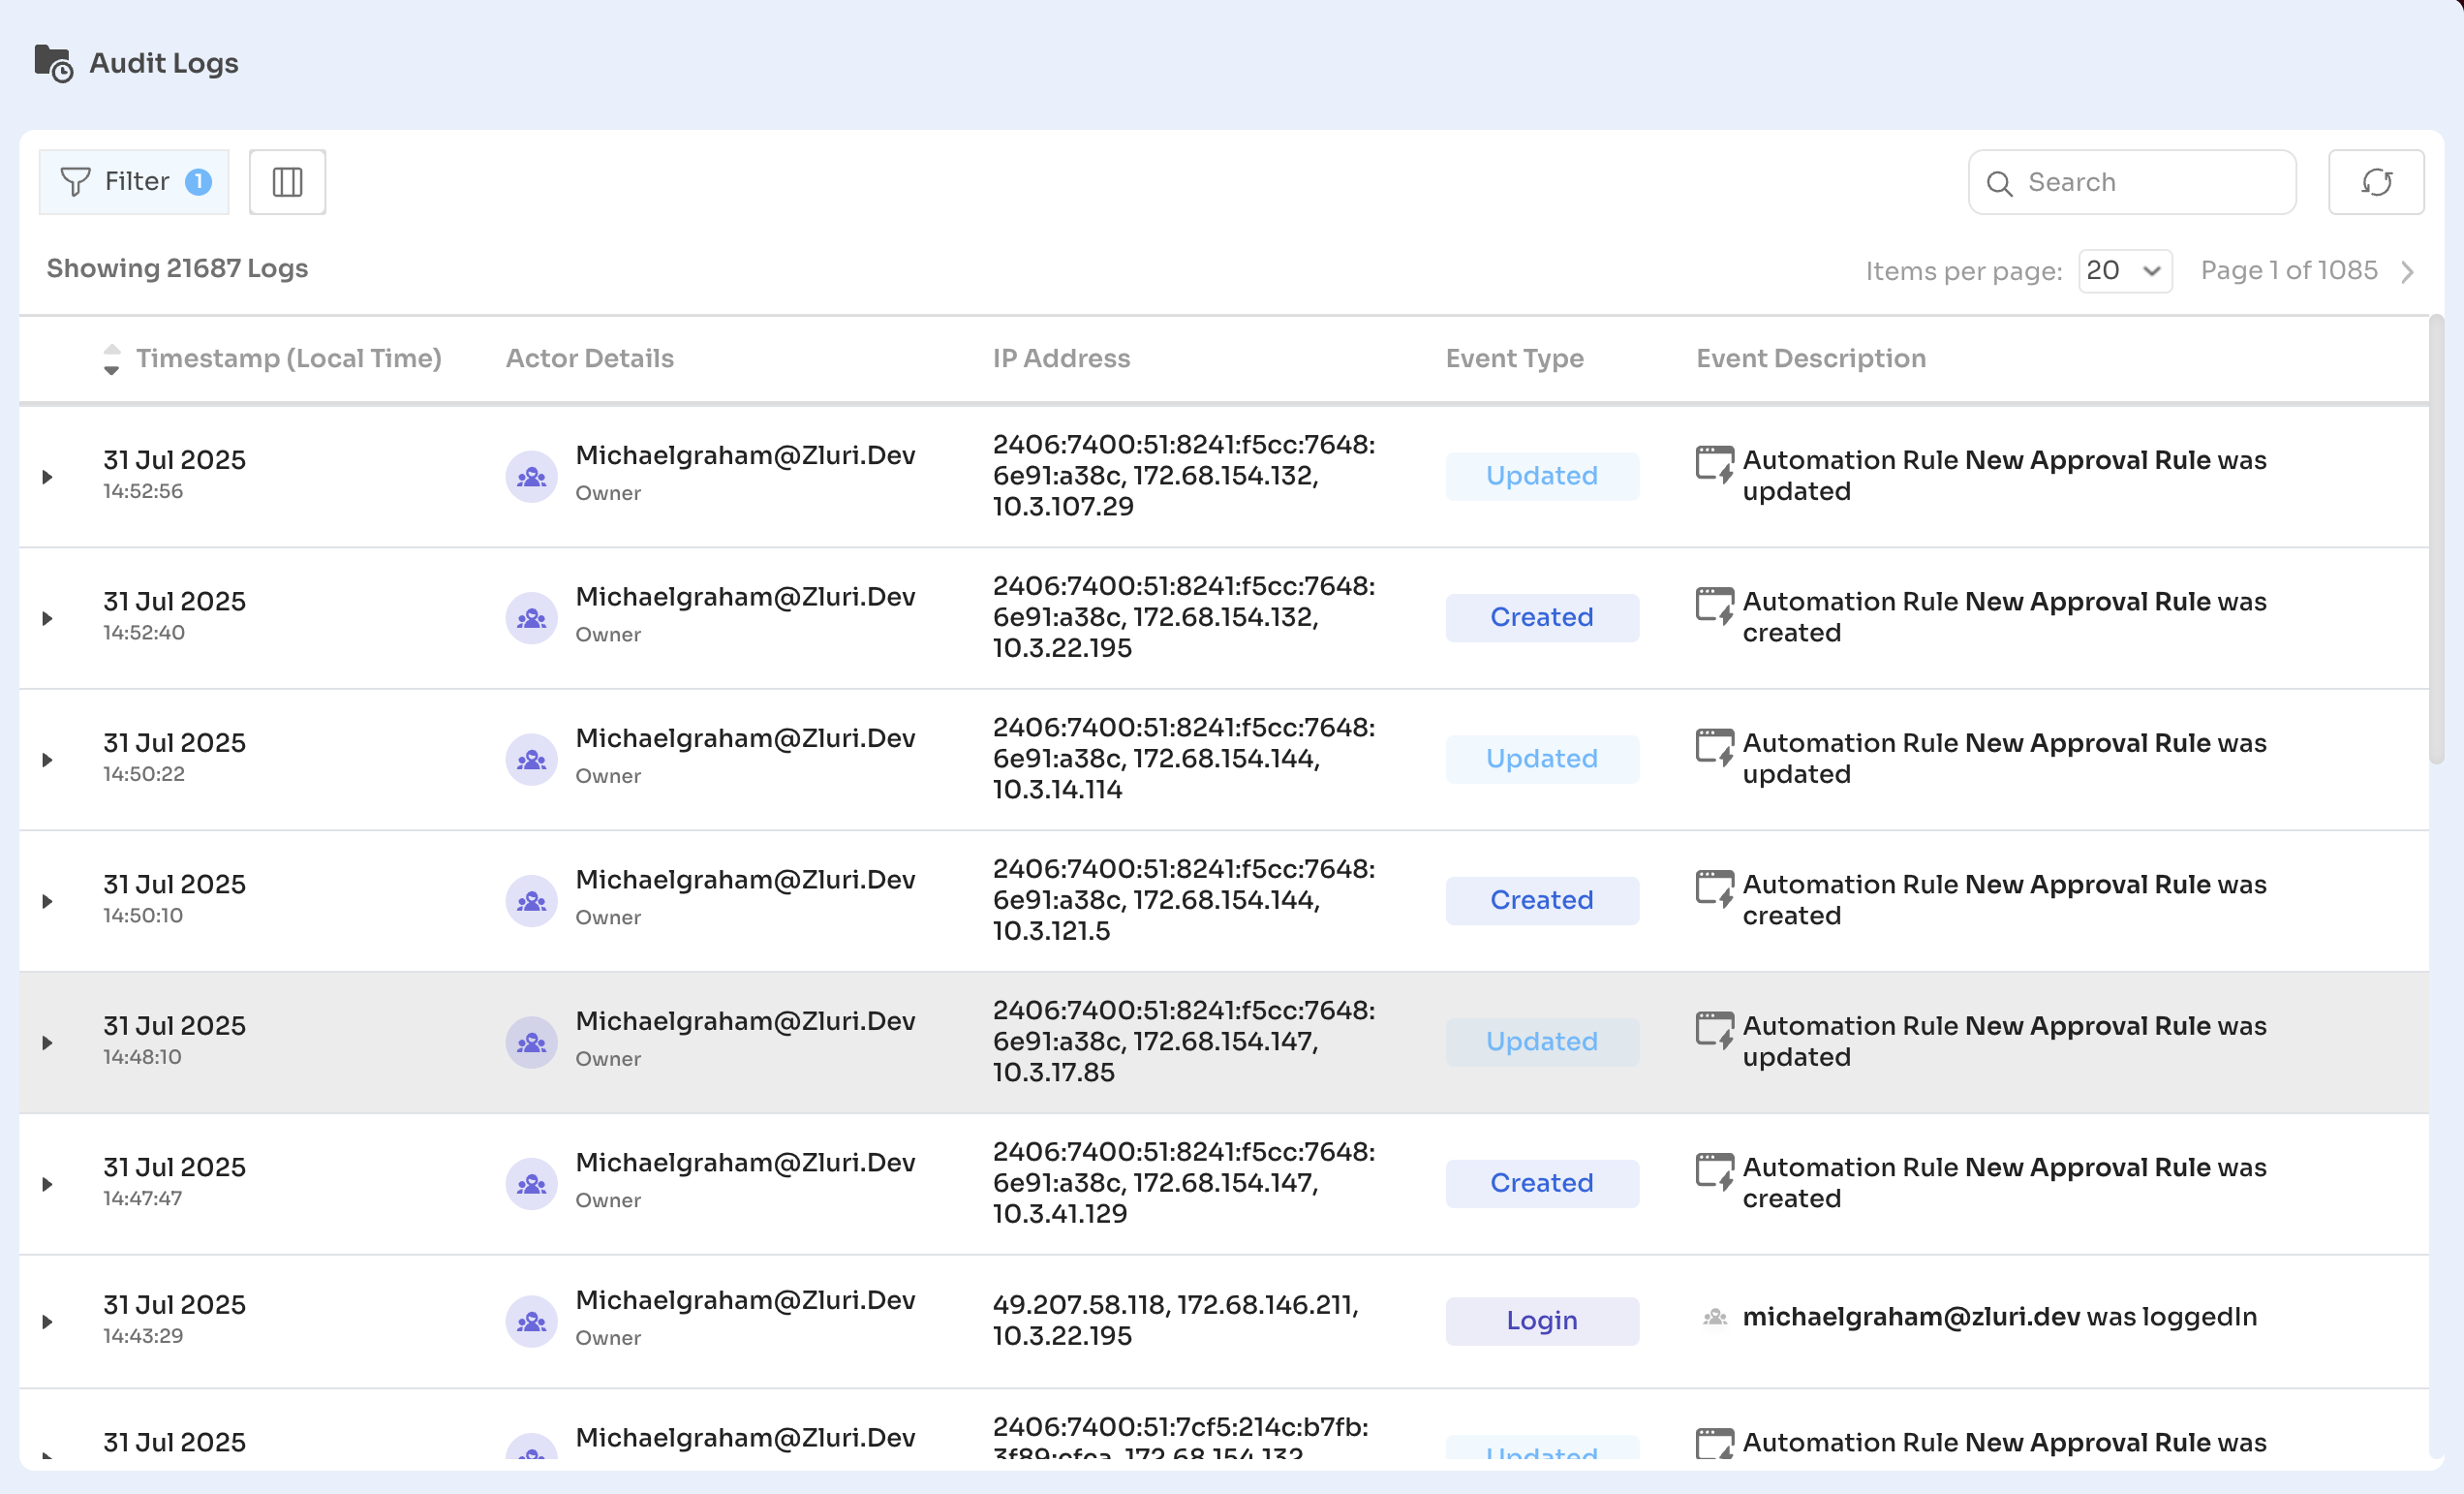Select IP address 49.207.58.118 entry
The image size is (2464, 1494).
pos(1175,1321)
